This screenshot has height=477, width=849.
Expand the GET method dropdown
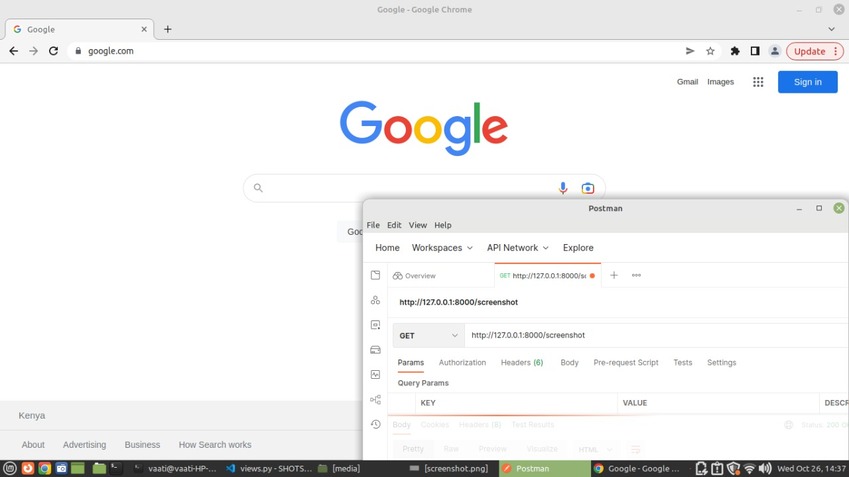click(x=429, y=336)
